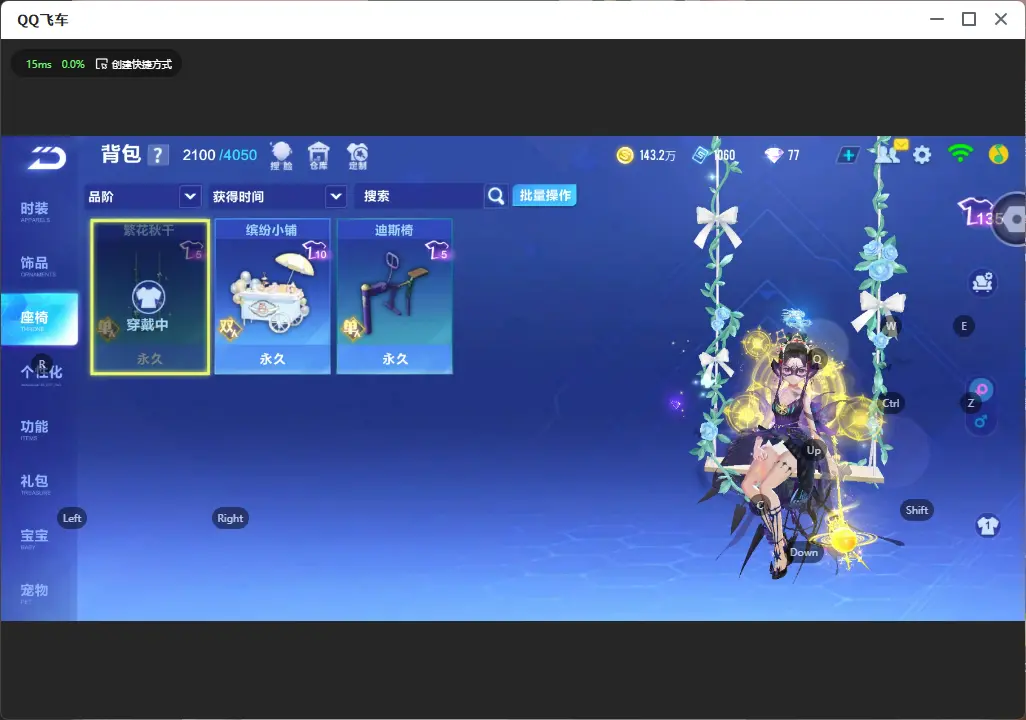Click the 143.2万 gold amount
Viewport: 1026px width, 720px height.
pos(657,155)
